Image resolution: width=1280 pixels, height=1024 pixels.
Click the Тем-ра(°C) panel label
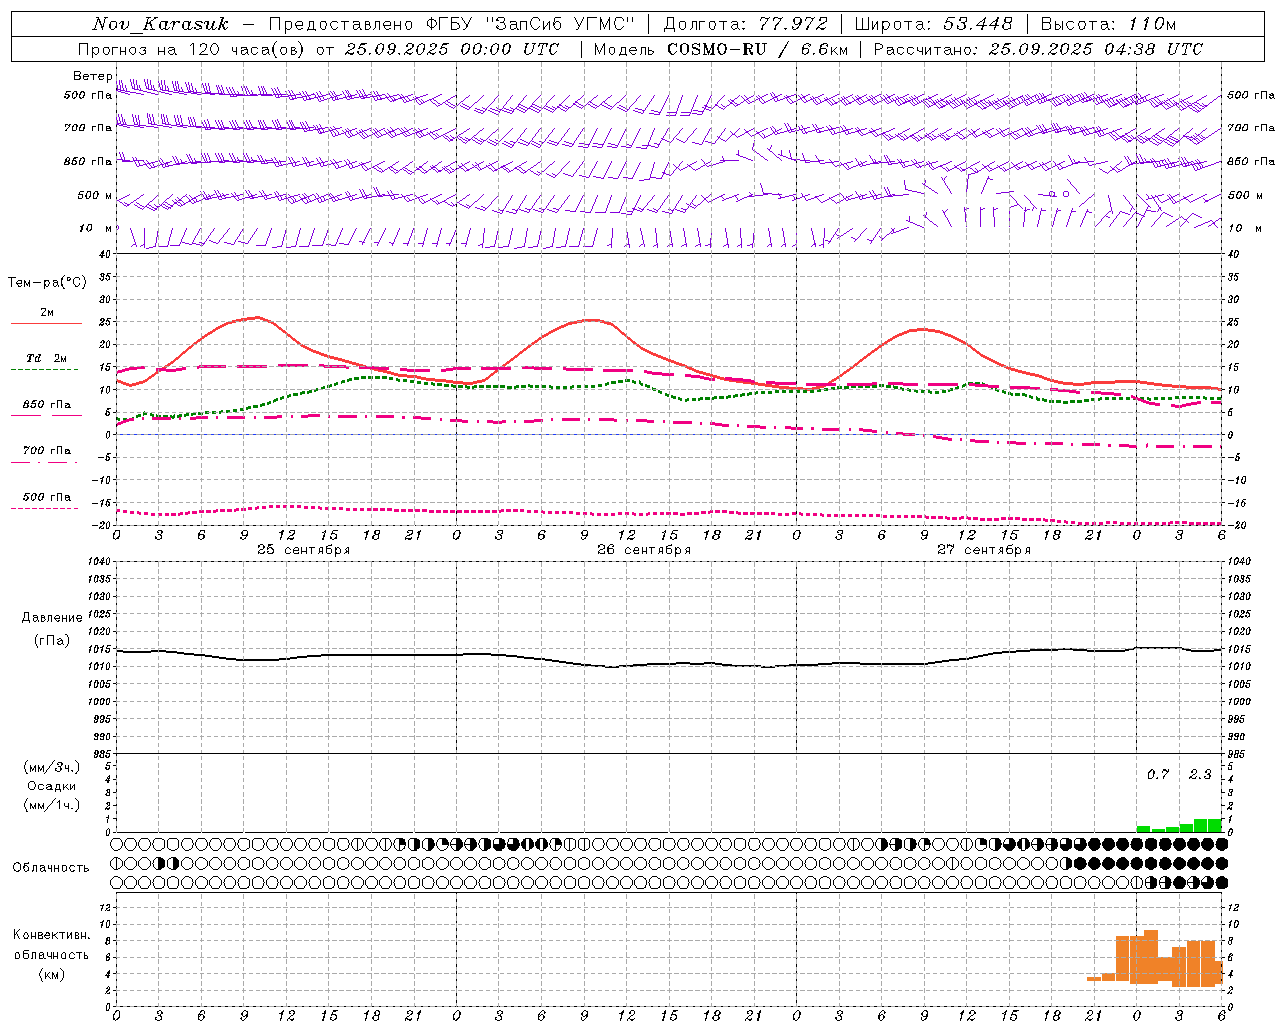(x=47, y=283)
